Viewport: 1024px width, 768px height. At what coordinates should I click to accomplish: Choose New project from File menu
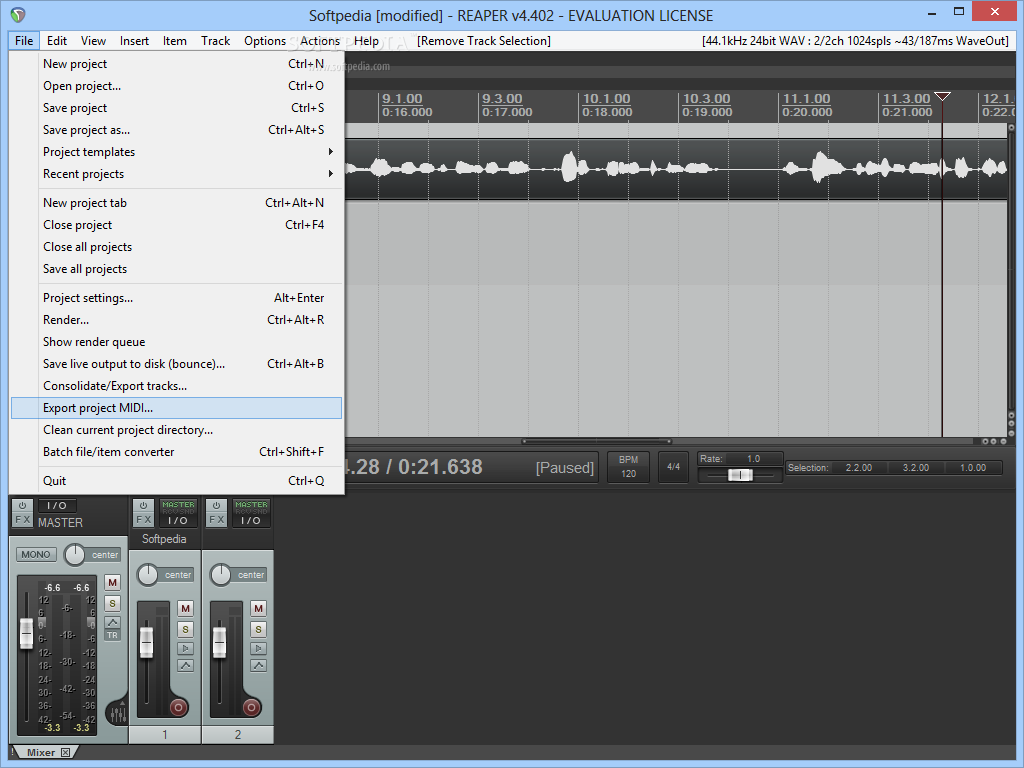click(176, 64)
